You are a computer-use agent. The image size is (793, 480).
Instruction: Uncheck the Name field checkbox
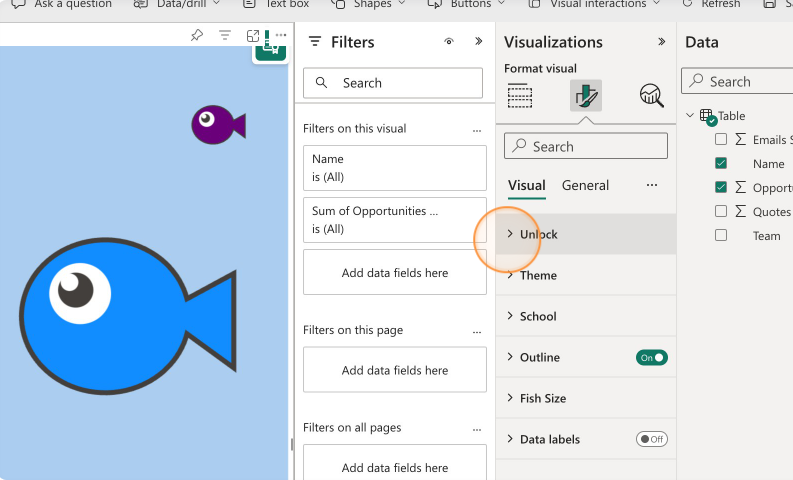[721, 163]
